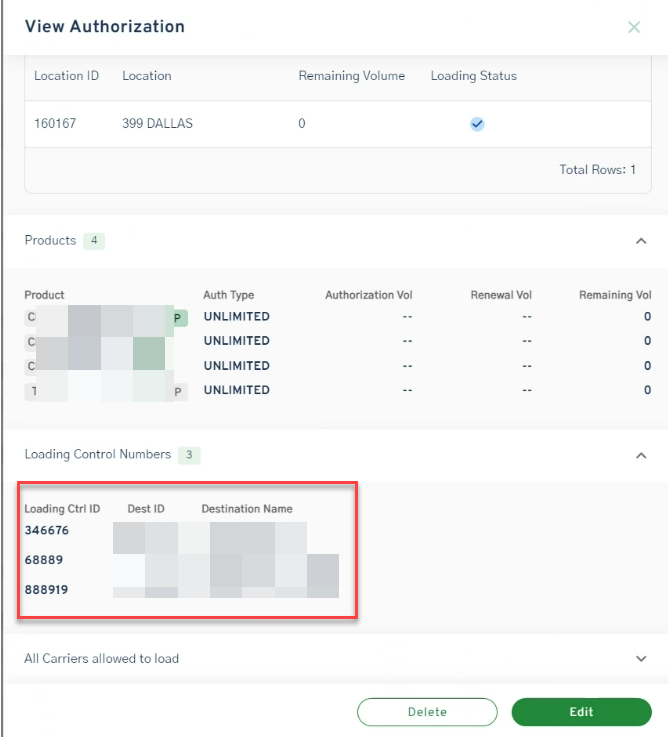This screenshot has width=668, height=737.
Task: Select location ID 160167 cell
Action: click(x=55, y=124)
